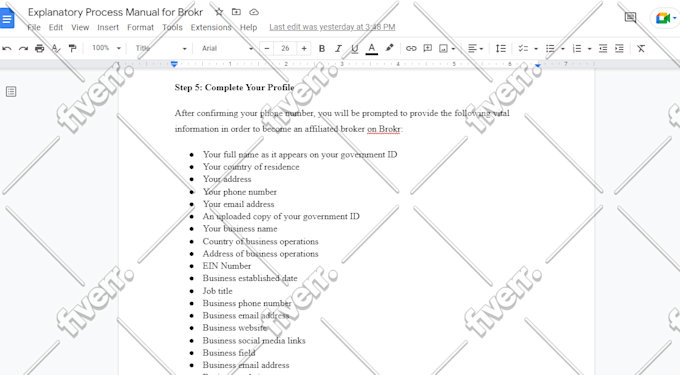Open the Tools menu

tap(172, 27)
